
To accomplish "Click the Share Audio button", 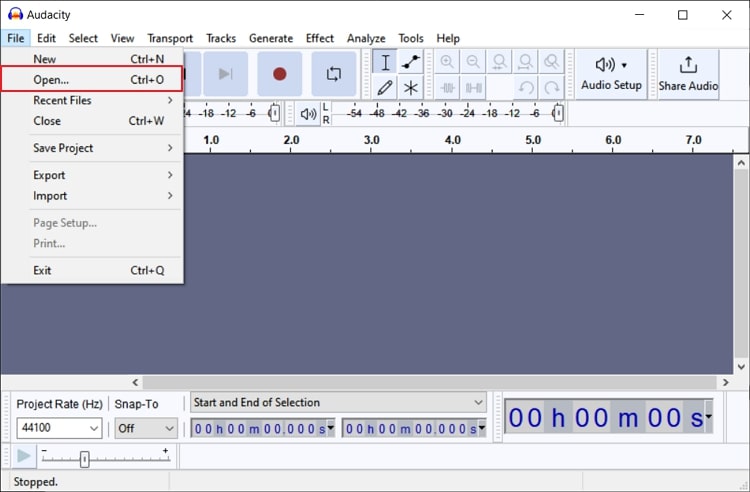I will pos(688,75).
